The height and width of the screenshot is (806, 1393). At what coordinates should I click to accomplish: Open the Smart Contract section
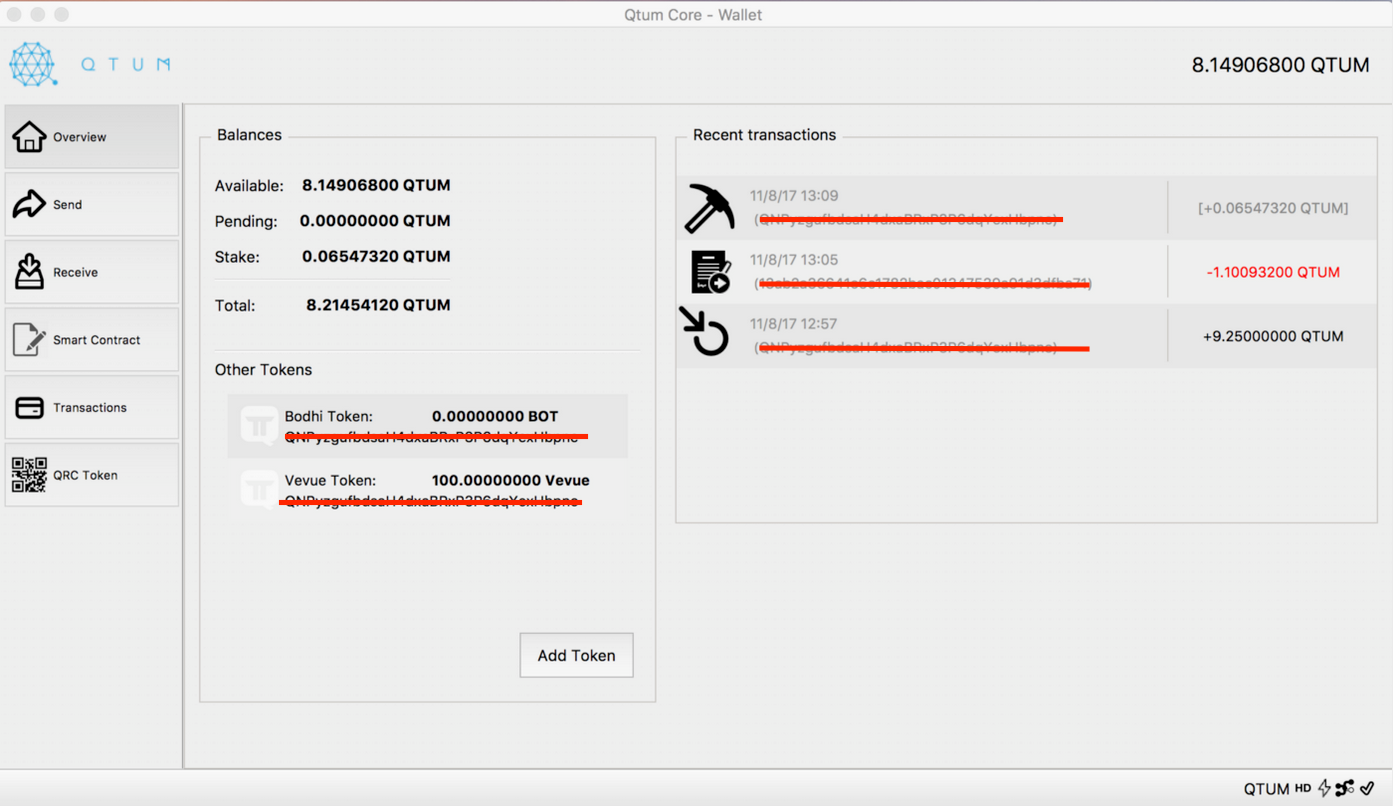(92, 340)
